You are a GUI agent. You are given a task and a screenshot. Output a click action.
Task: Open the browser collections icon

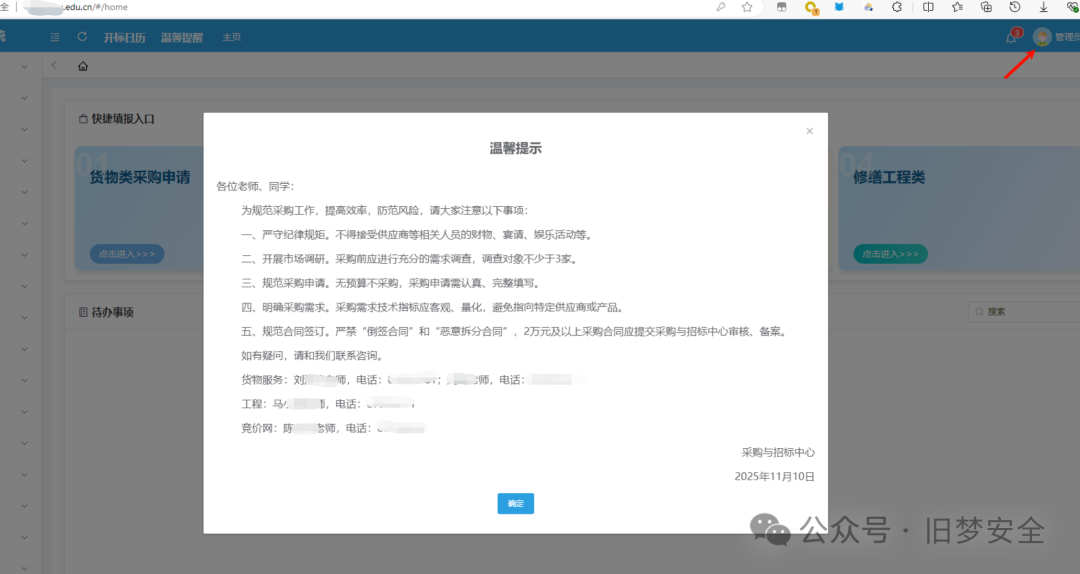(986, 7)
